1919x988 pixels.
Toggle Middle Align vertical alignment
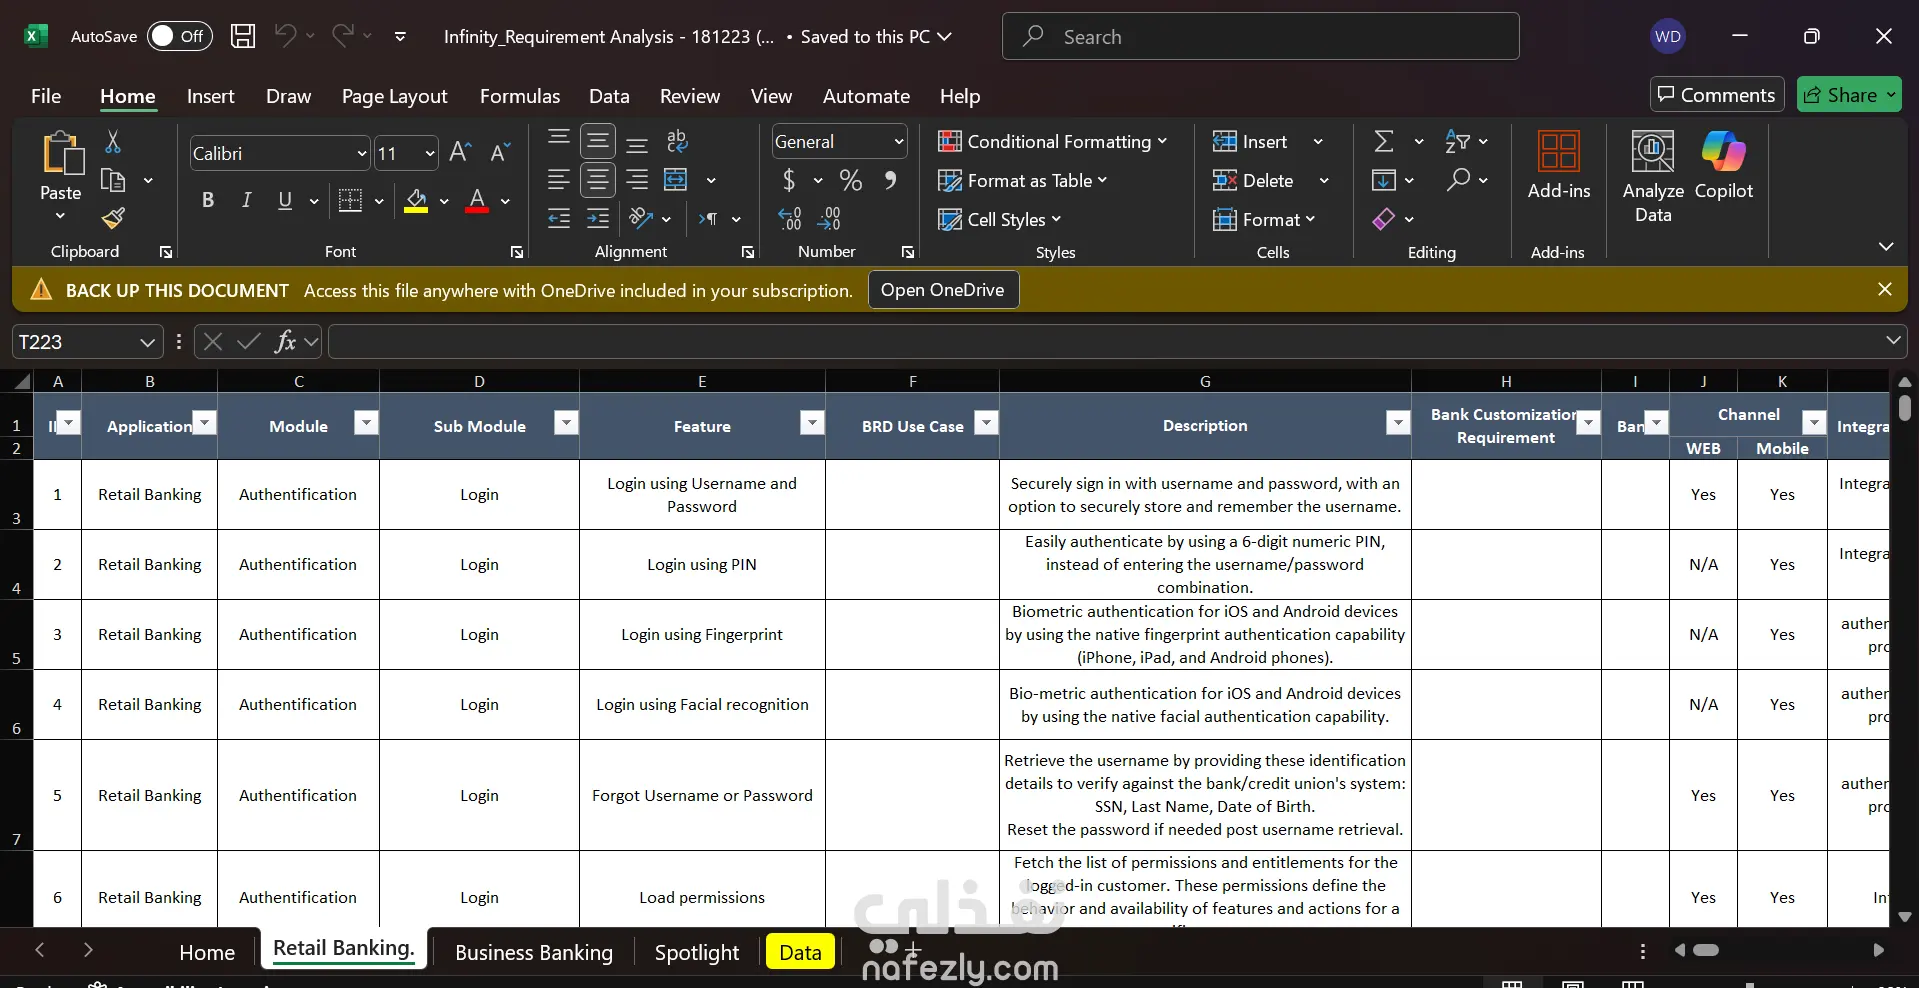point(598,141)
